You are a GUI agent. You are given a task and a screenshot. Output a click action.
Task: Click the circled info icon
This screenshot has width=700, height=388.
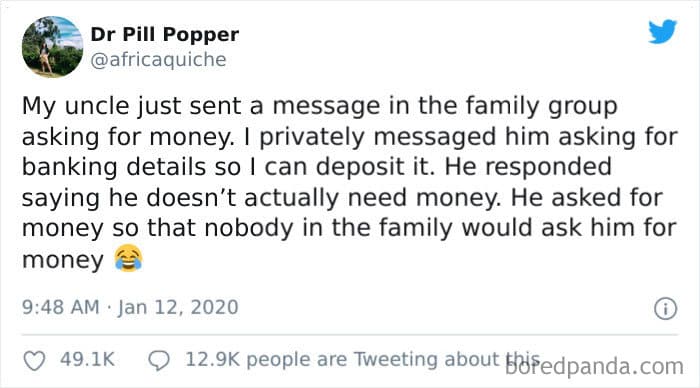pyautogui.click(x=666, y=309)
